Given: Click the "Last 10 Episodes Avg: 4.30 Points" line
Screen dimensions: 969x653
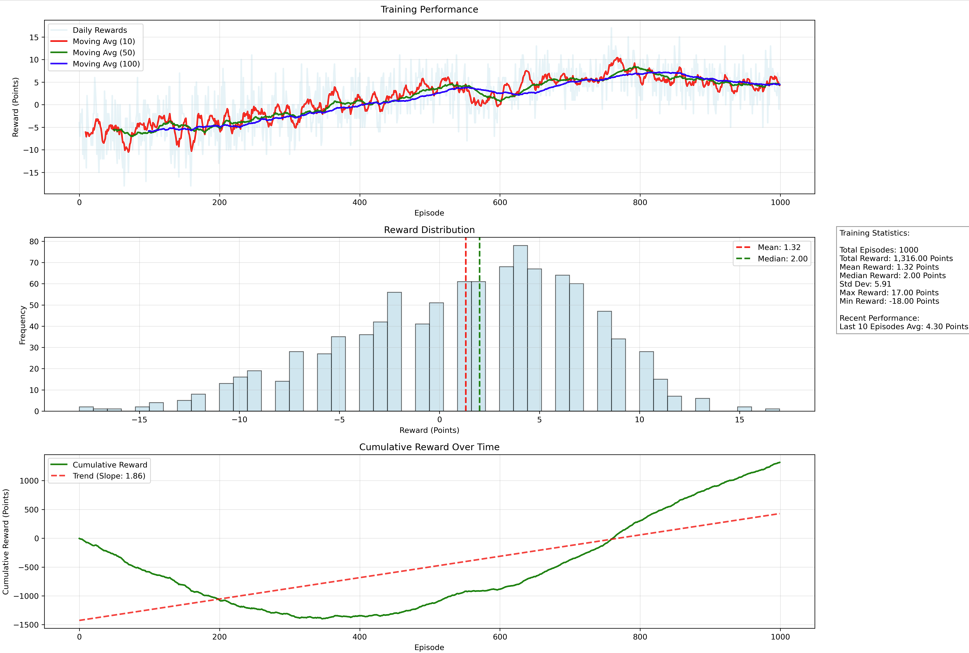Looking at the screenshot, I should click(903, 327).
